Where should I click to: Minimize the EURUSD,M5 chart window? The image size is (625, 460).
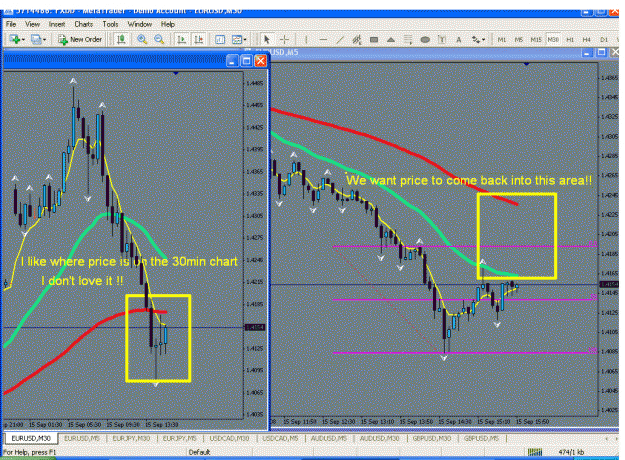(x=587, y=53)
